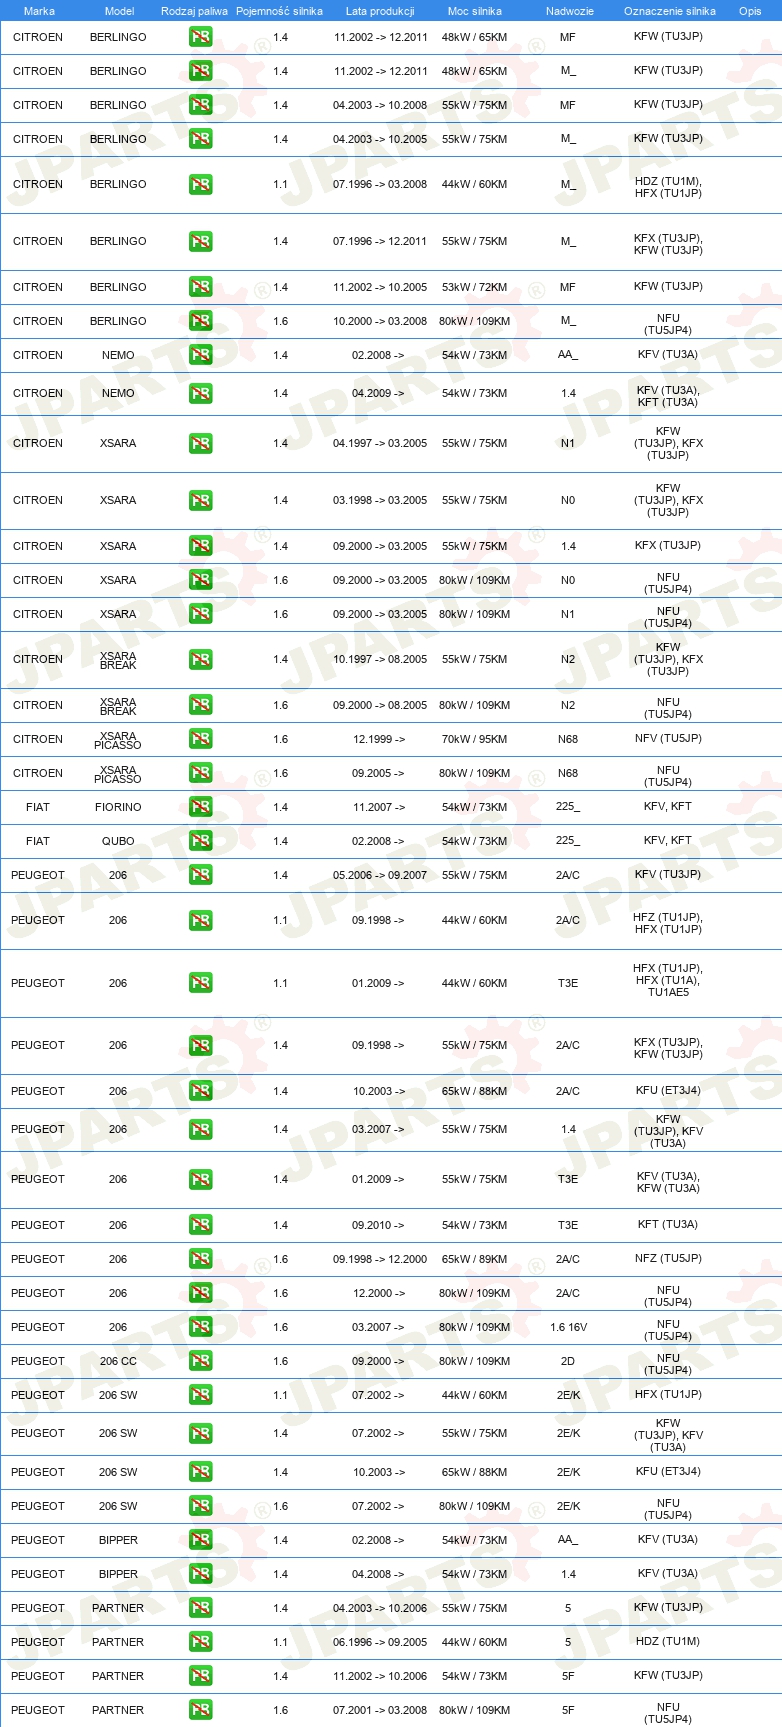Click fuel icon in Peugeot 206 SW 1.1 row
Screen dimensions: 782x1727
click(200, 1395)
